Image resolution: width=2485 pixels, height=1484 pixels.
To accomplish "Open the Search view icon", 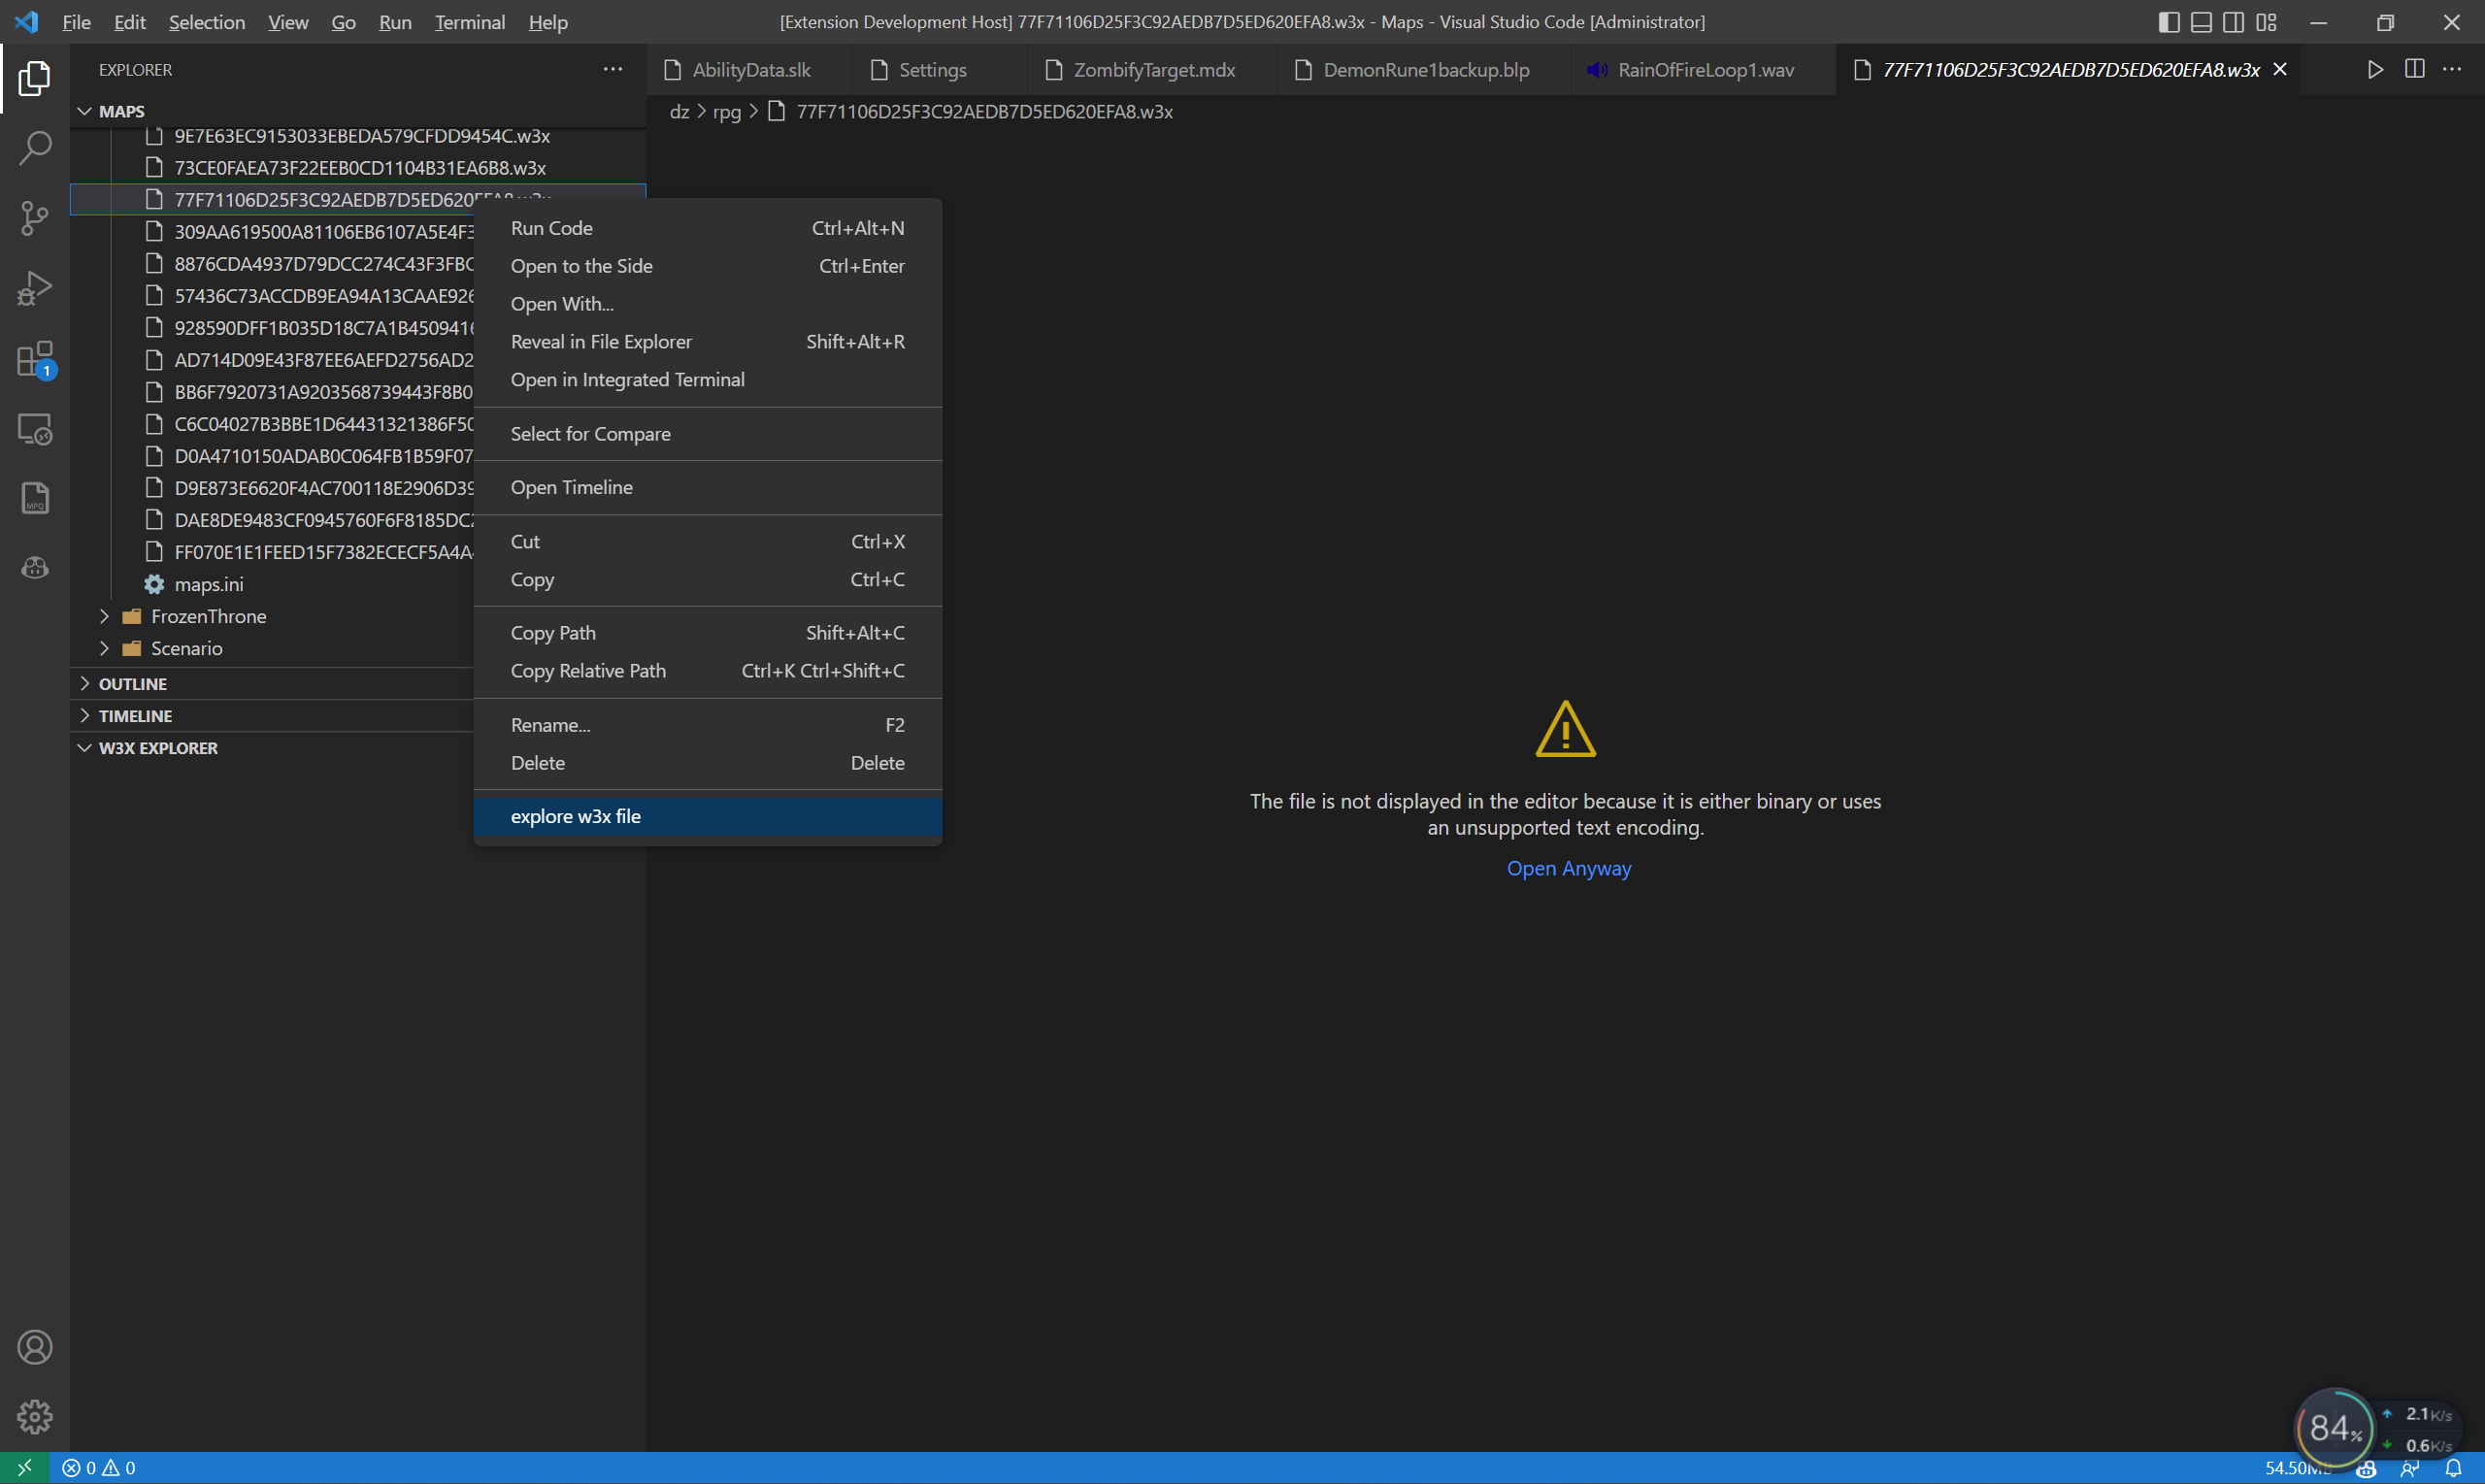I will coord(34,148).
